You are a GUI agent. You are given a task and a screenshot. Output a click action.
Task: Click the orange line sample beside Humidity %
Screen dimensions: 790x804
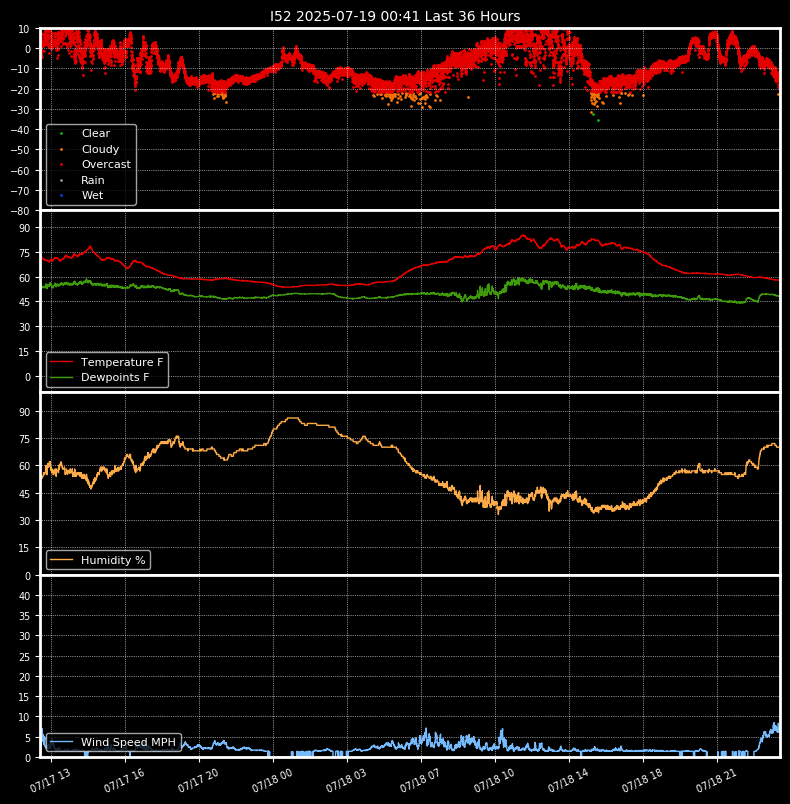click(62, 560)
